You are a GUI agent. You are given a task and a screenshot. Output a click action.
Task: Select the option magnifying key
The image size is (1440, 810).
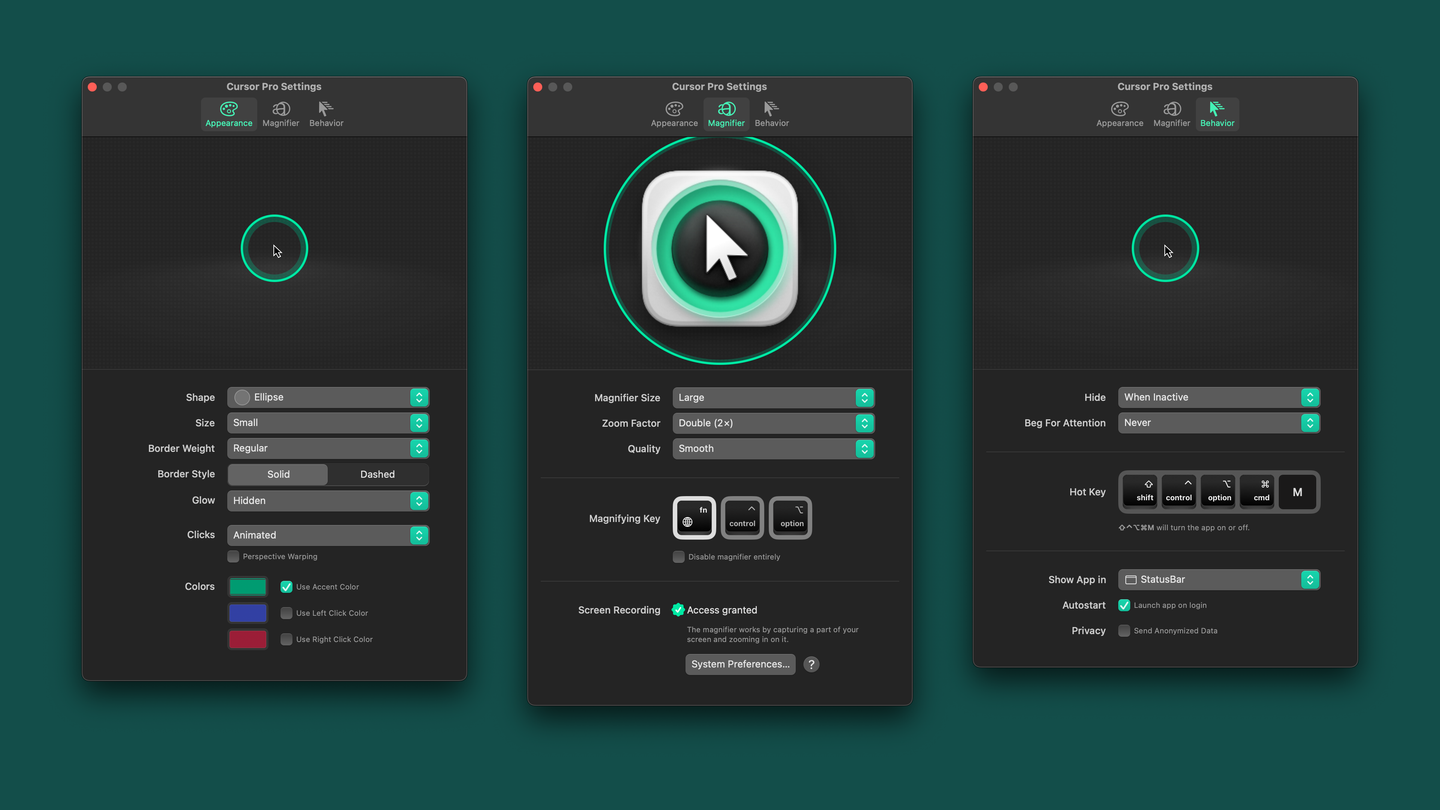pyautogui.click(x=791, y=517)
